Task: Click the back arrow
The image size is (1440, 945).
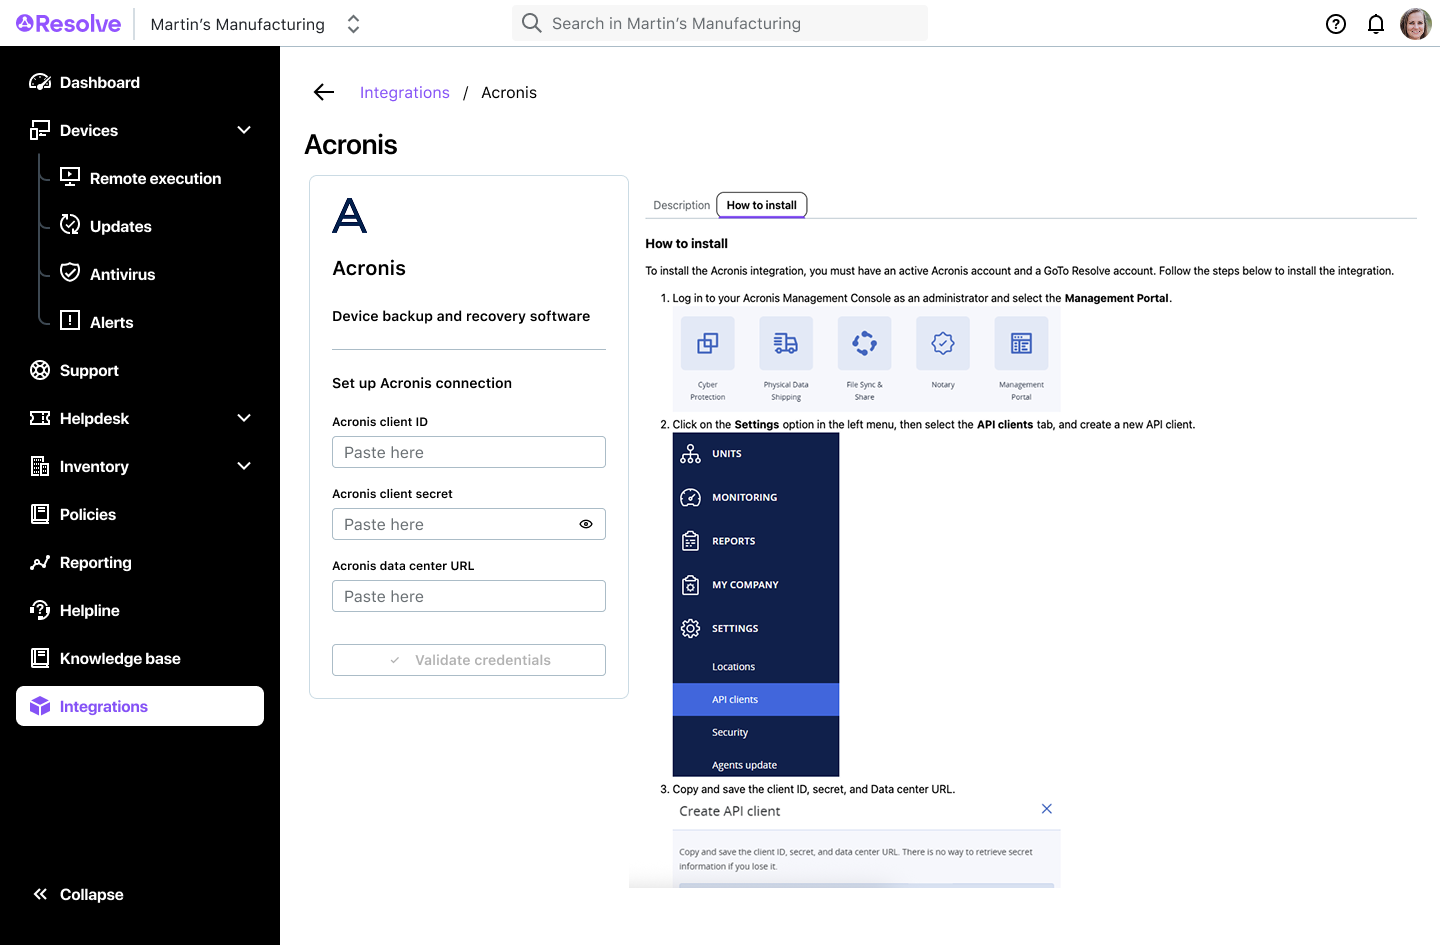Action: 323,92
